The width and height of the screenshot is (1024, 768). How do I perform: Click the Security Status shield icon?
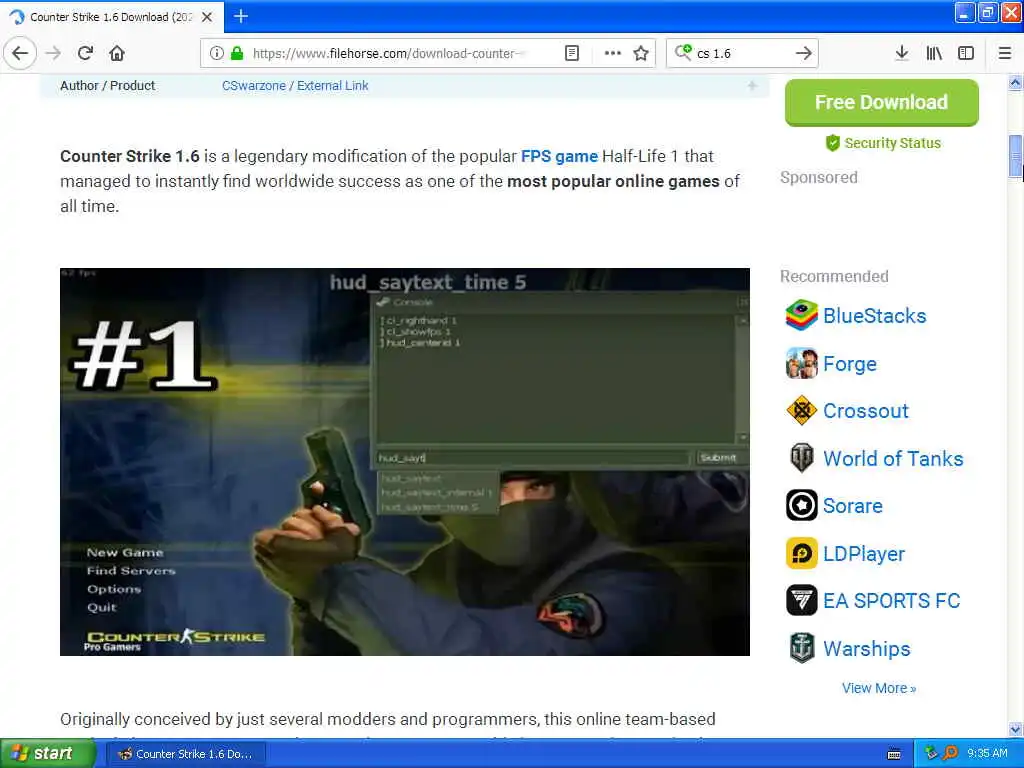832,143
